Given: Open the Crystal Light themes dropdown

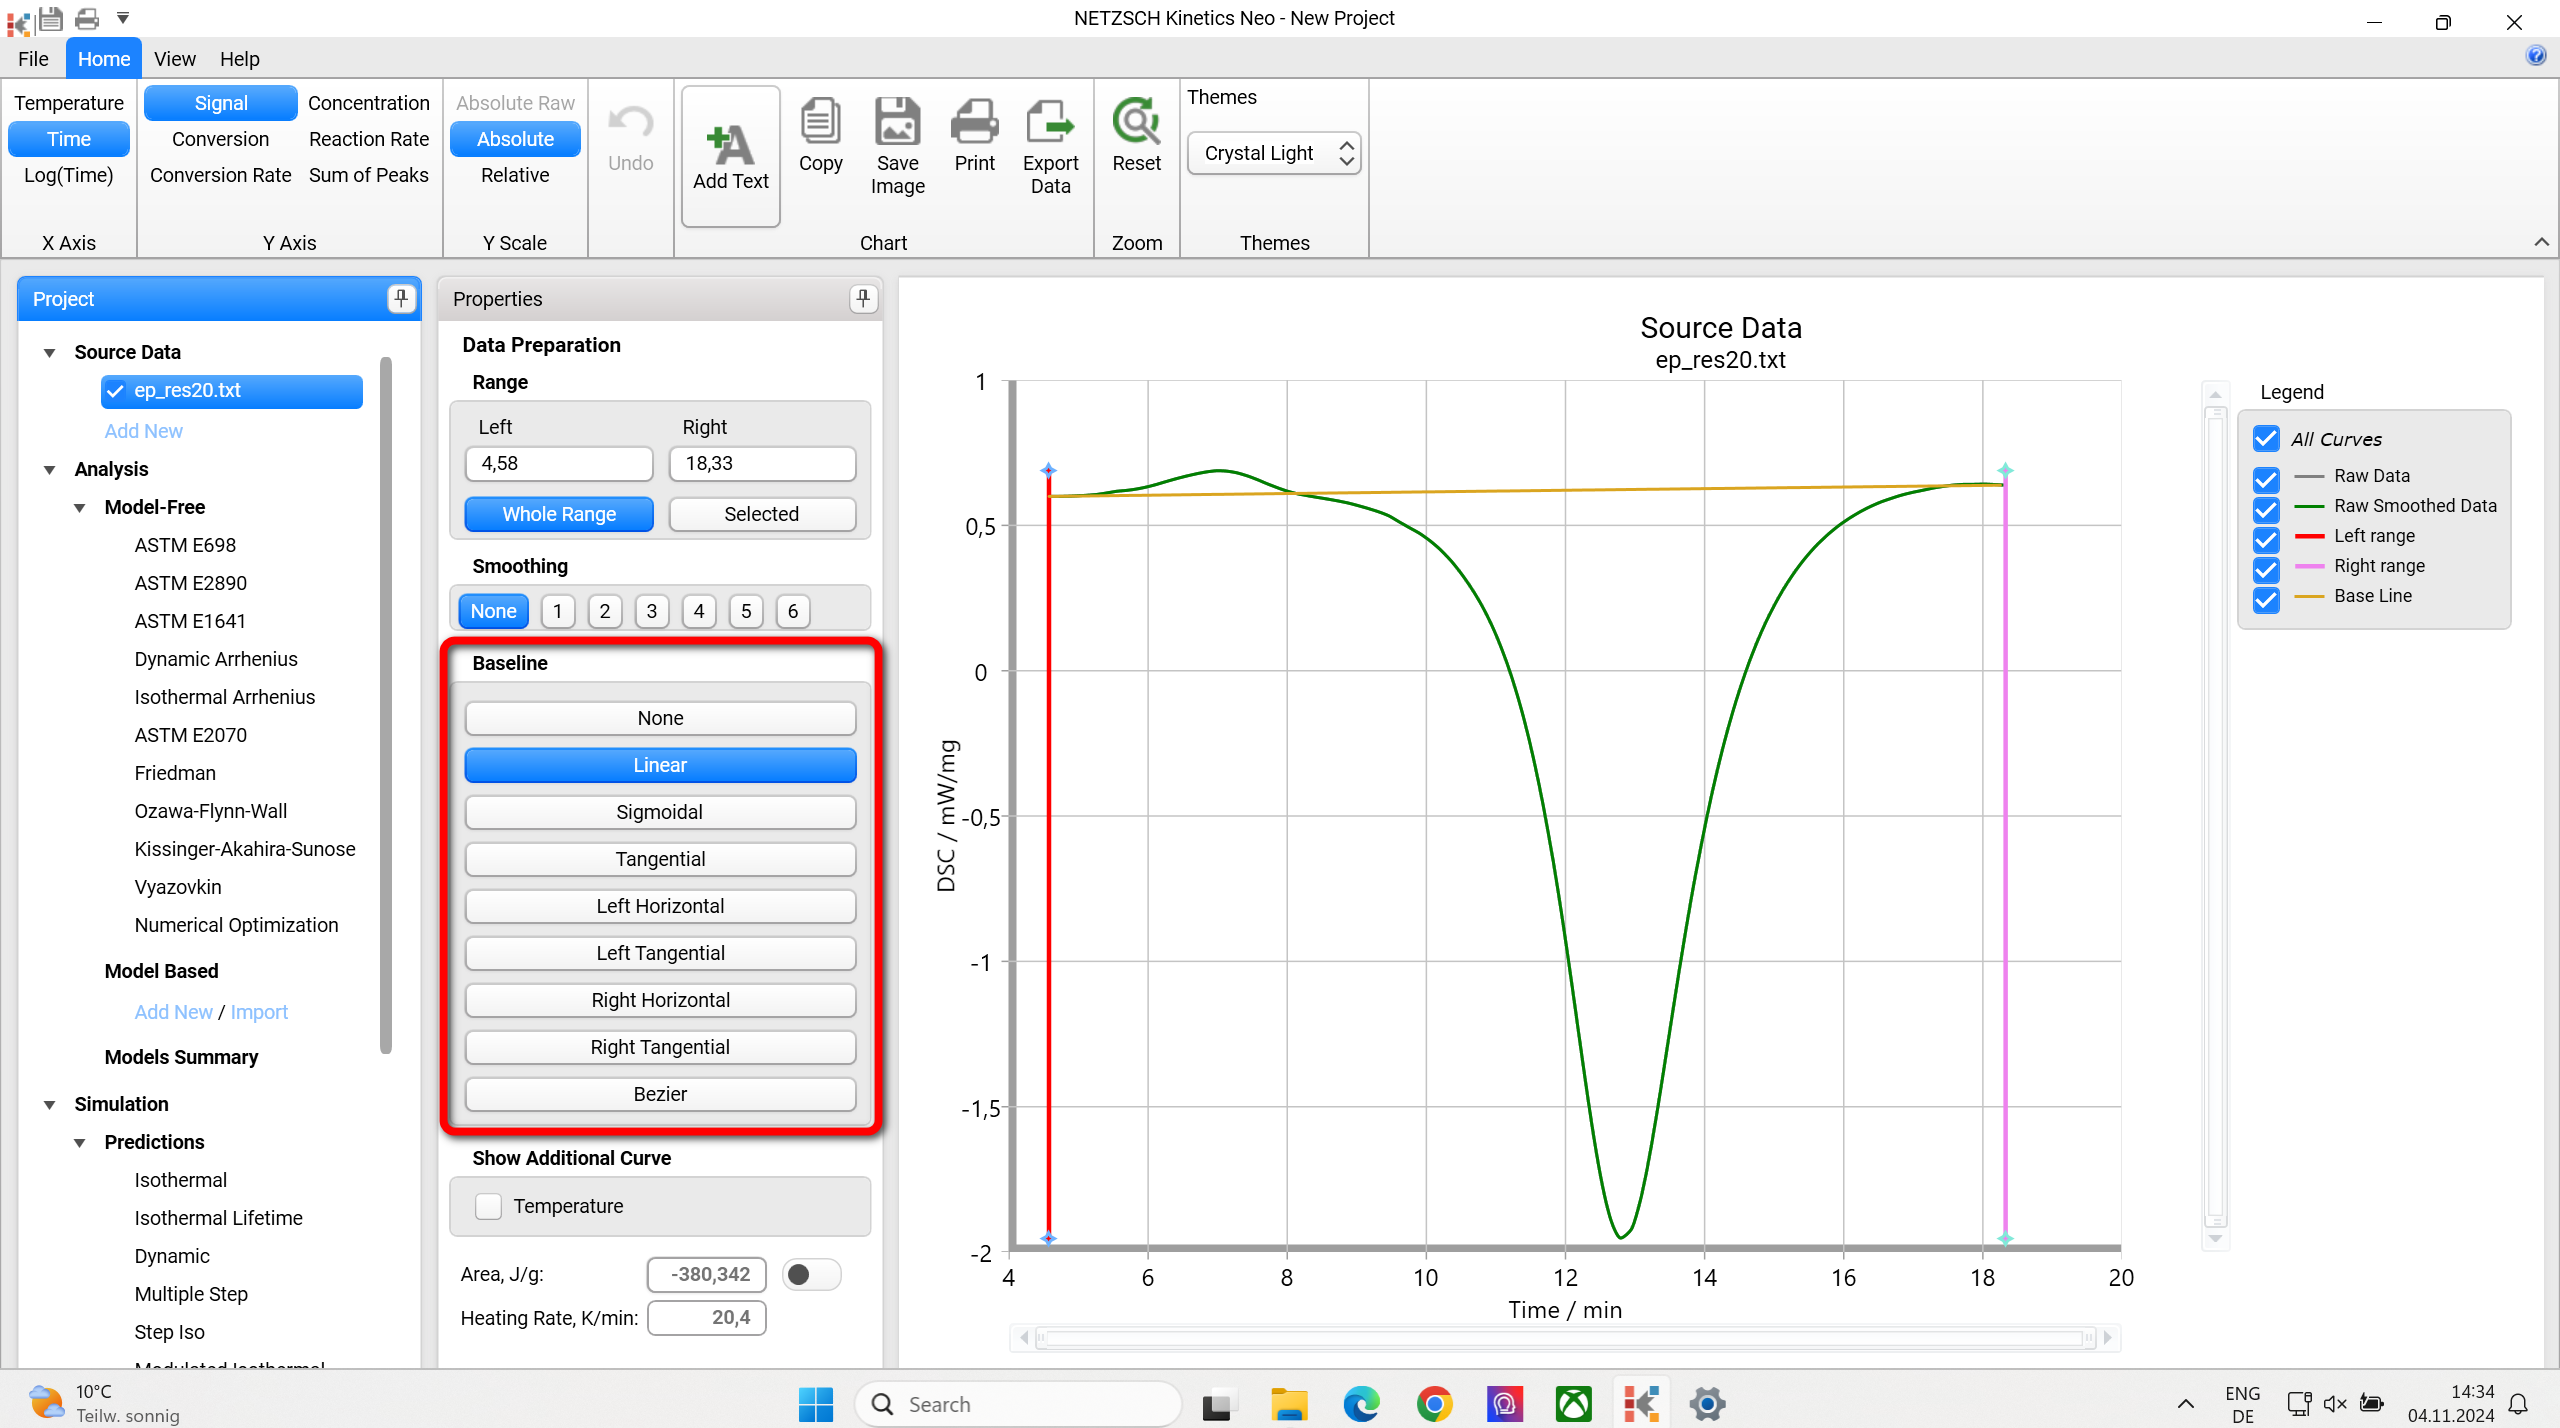Looking at the screenshot, I should pyautogui.click(x=1274, y=153).
